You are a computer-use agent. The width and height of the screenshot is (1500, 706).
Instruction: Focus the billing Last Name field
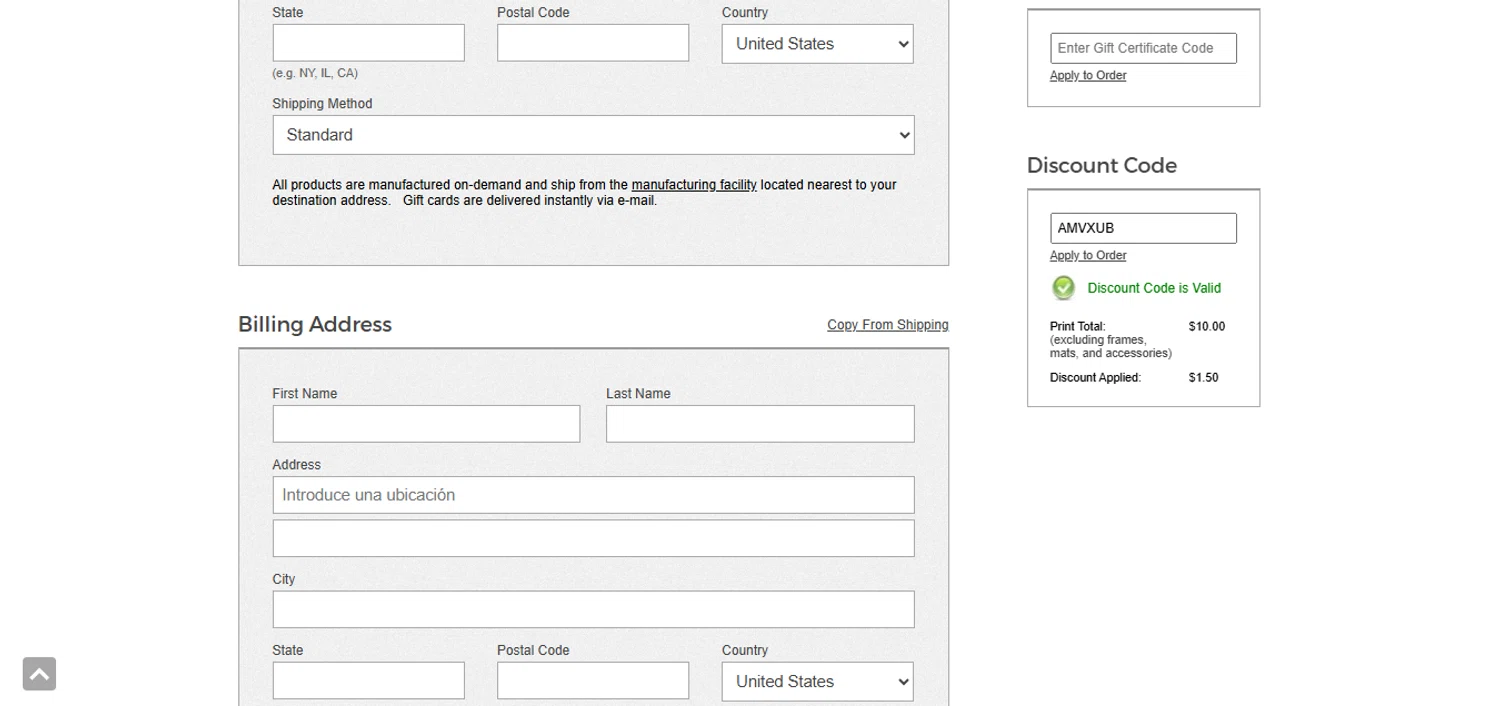coord(760,424)
